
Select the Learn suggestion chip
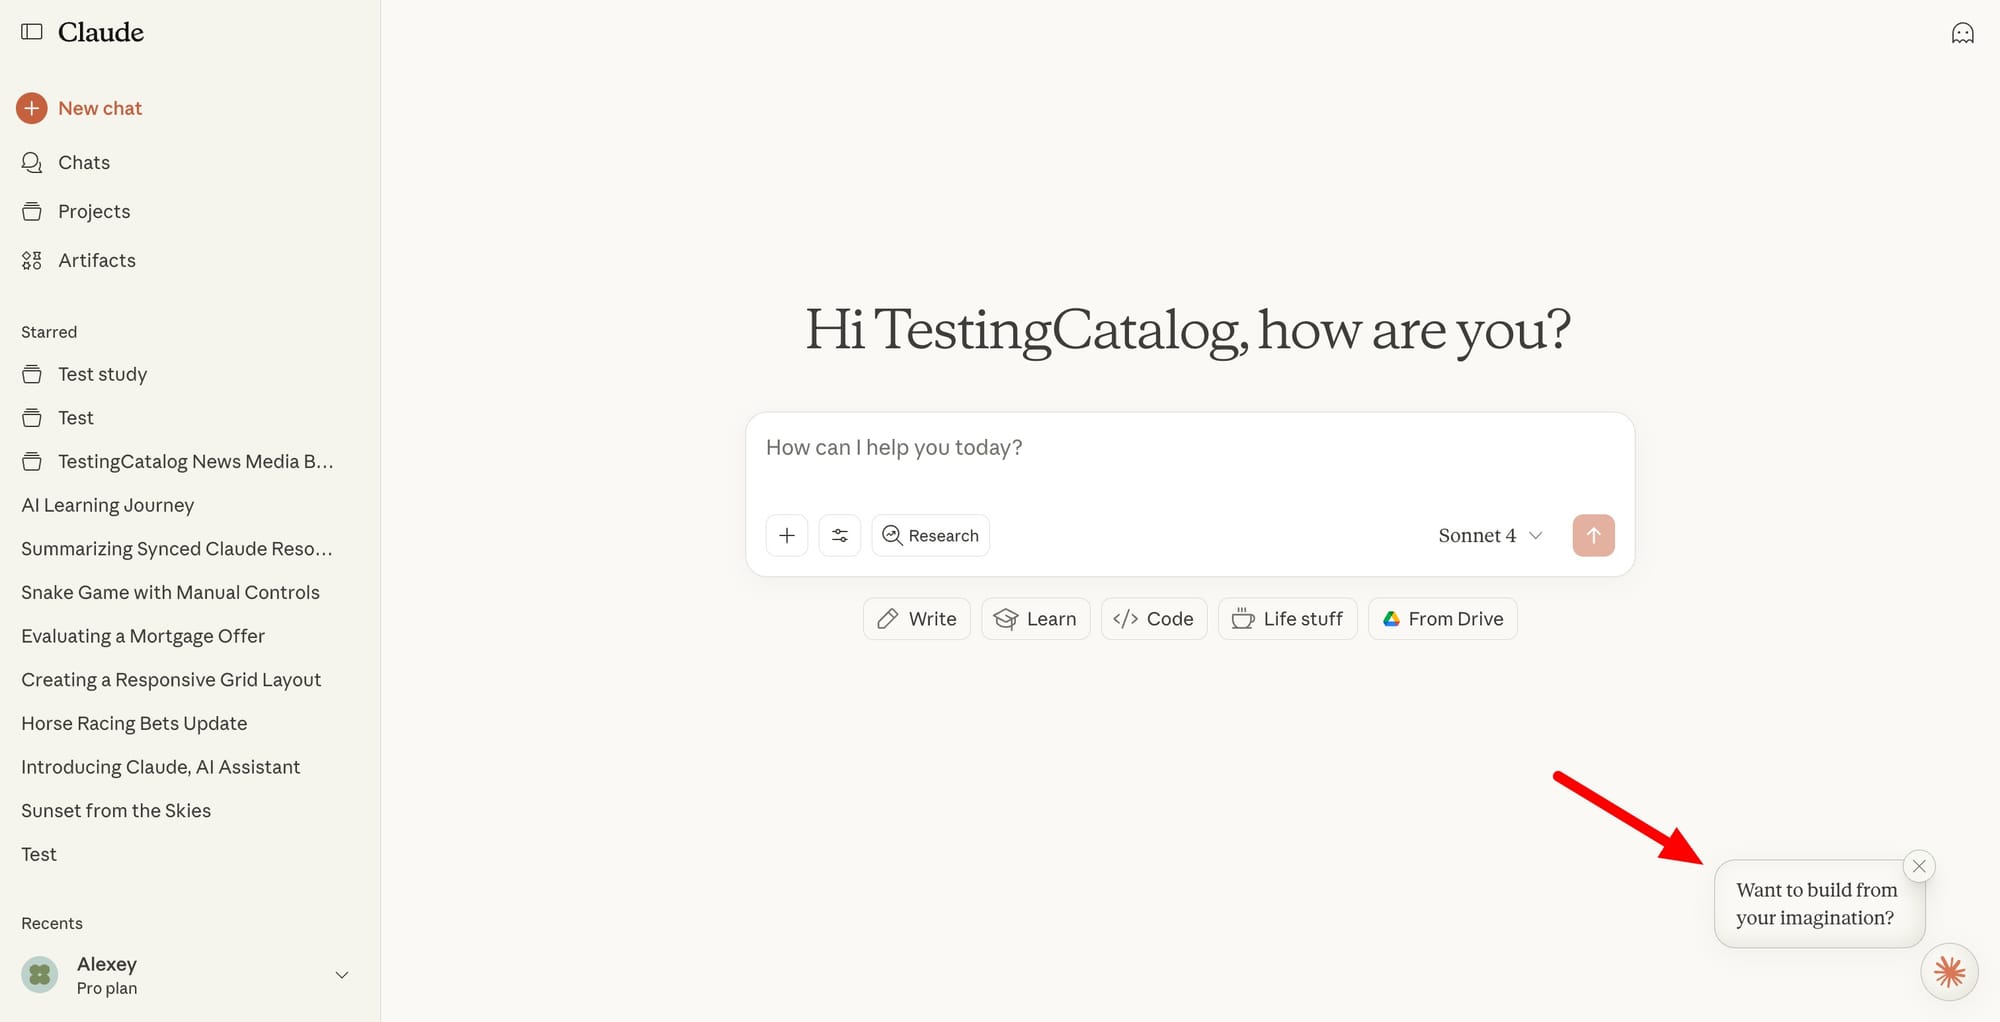pos(1035,619)
